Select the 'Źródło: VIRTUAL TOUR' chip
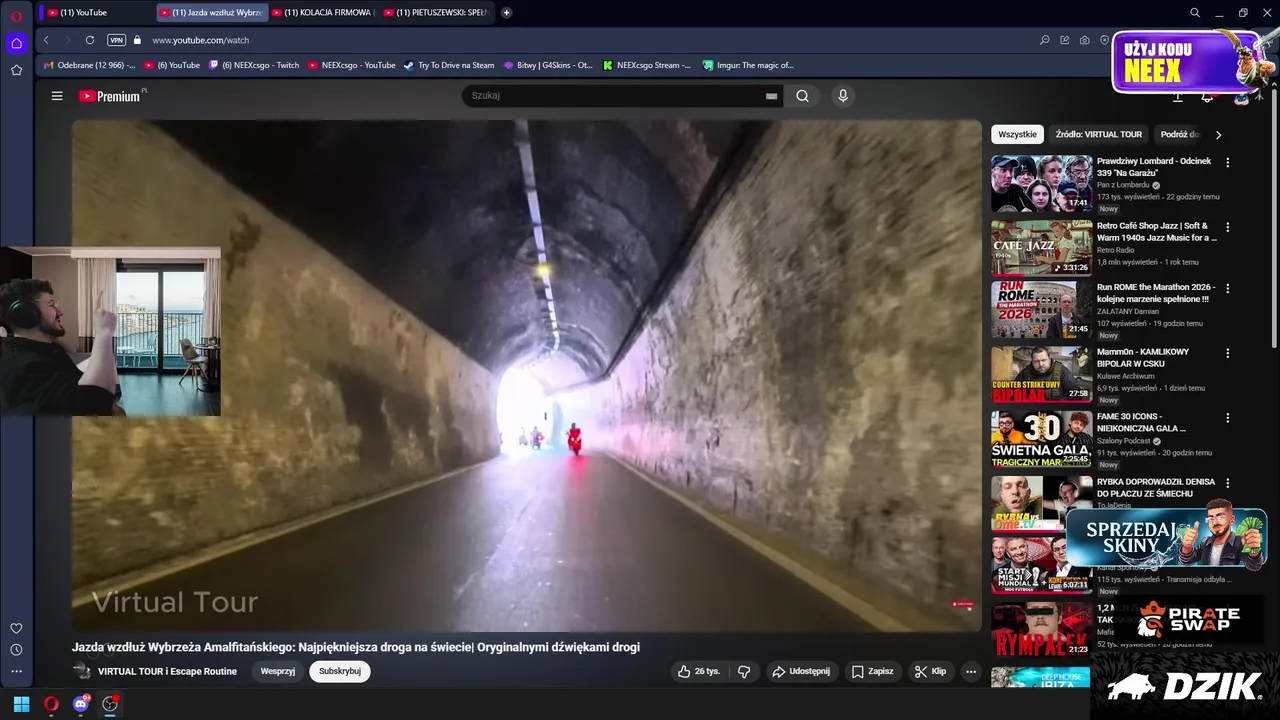Image resolution: width=1280 pixels, height=720 pixels. pyautogui.click(x=1099, y=135)
